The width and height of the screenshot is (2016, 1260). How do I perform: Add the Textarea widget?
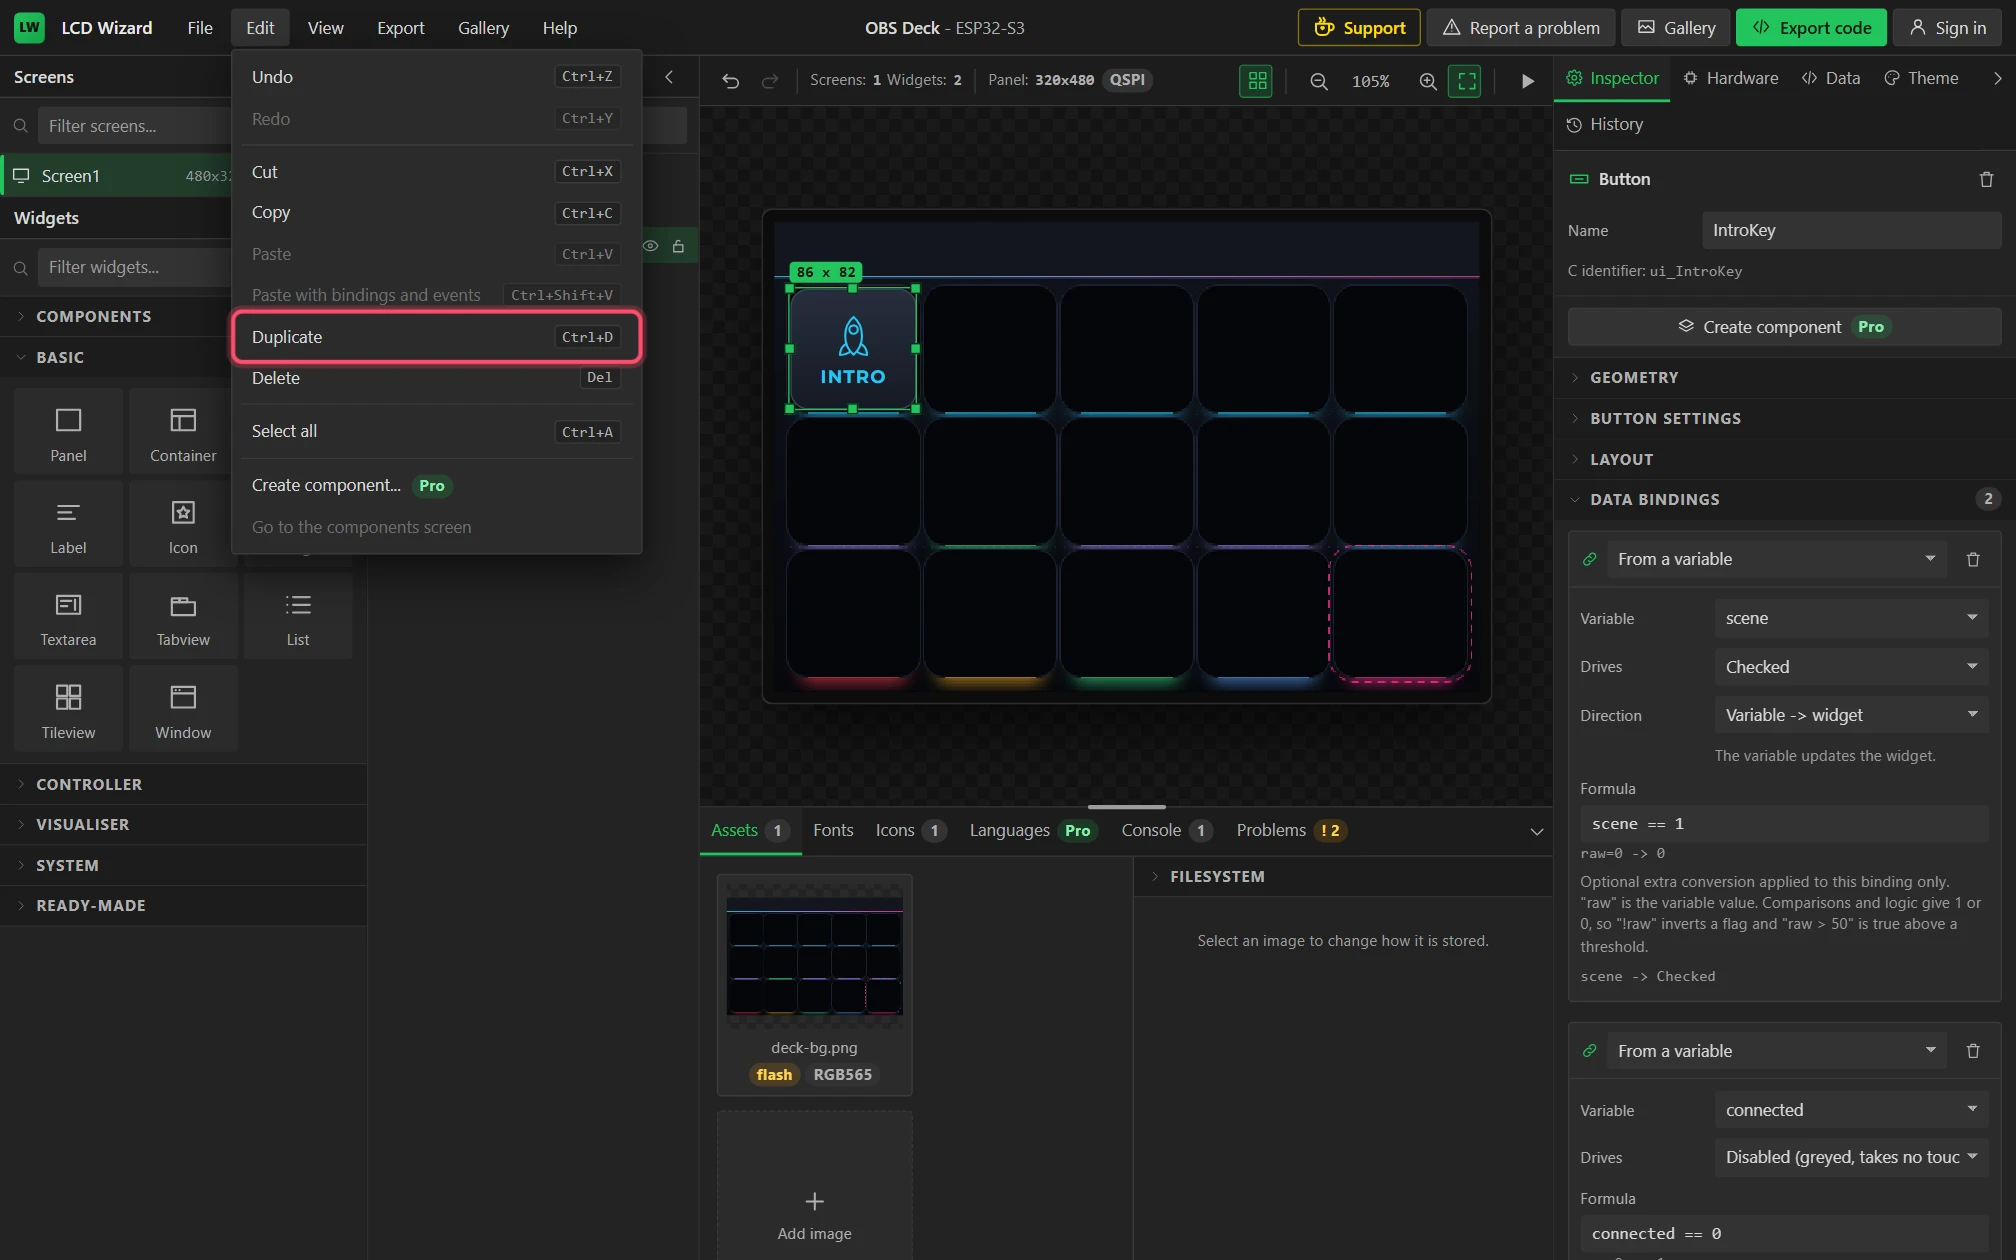(x=68, y=617)
